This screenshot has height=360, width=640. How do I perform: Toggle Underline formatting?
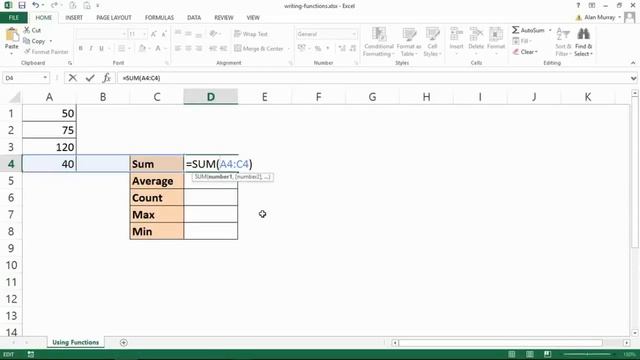(101, 48)
